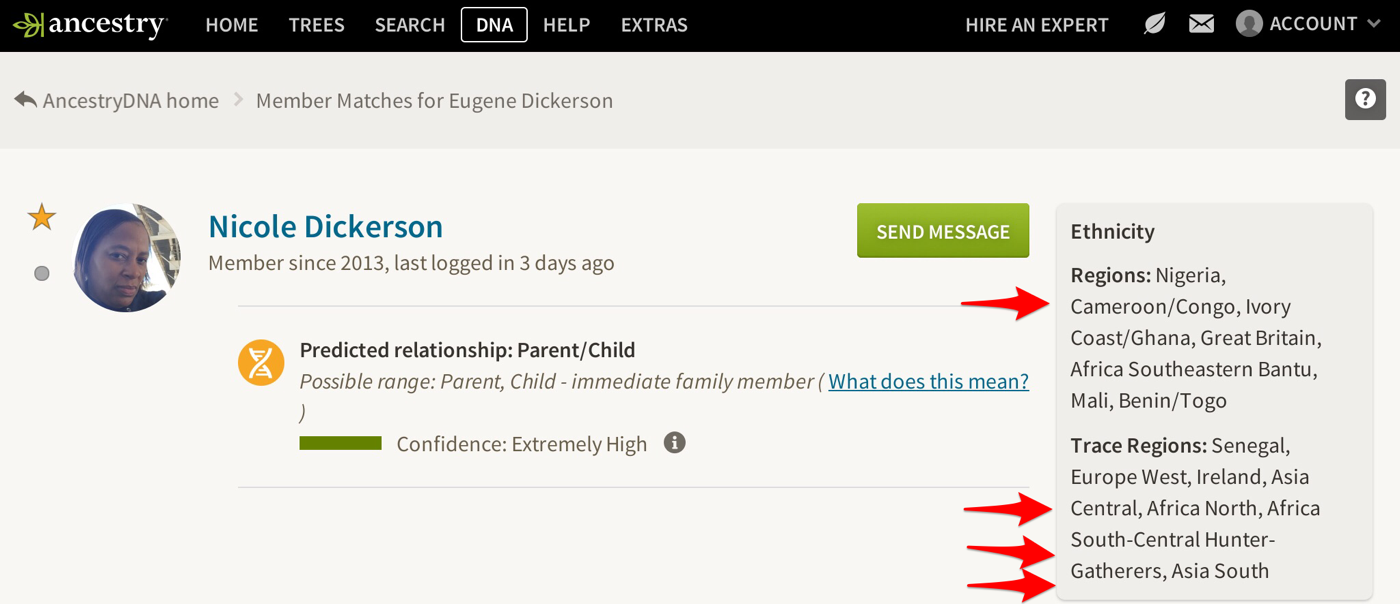Click the green confidence level bar
Screen dimensions: 1400x604
341,443
